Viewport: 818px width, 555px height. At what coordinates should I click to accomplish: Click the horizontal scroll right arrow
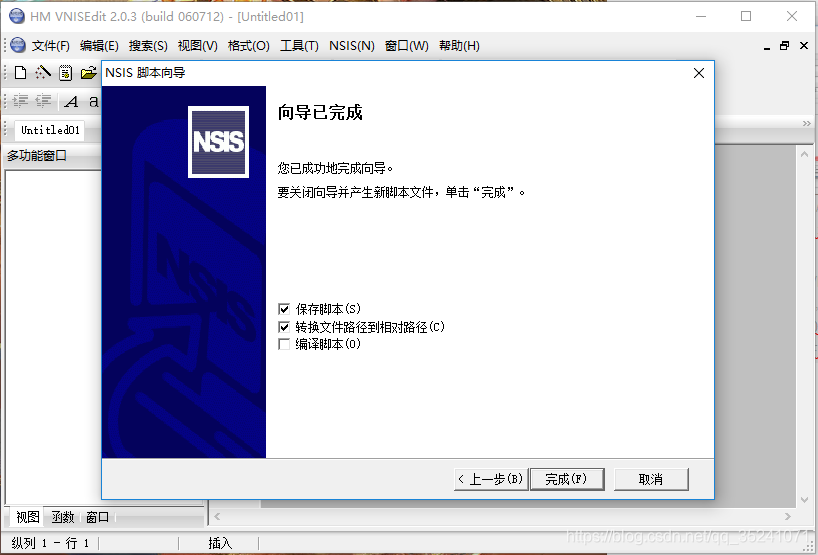(788, 516)
